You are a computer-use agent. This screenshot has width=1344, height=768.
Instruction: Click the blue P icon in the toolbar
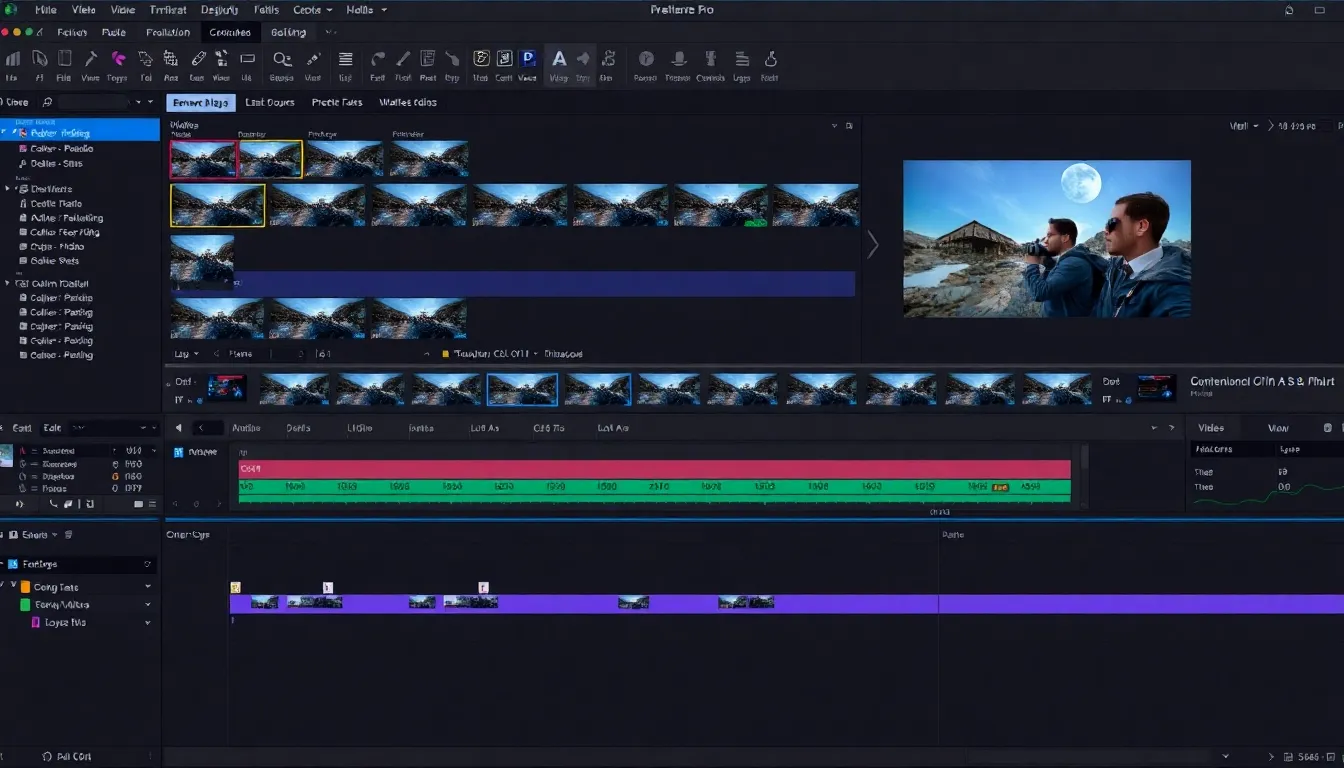[528, 59]
